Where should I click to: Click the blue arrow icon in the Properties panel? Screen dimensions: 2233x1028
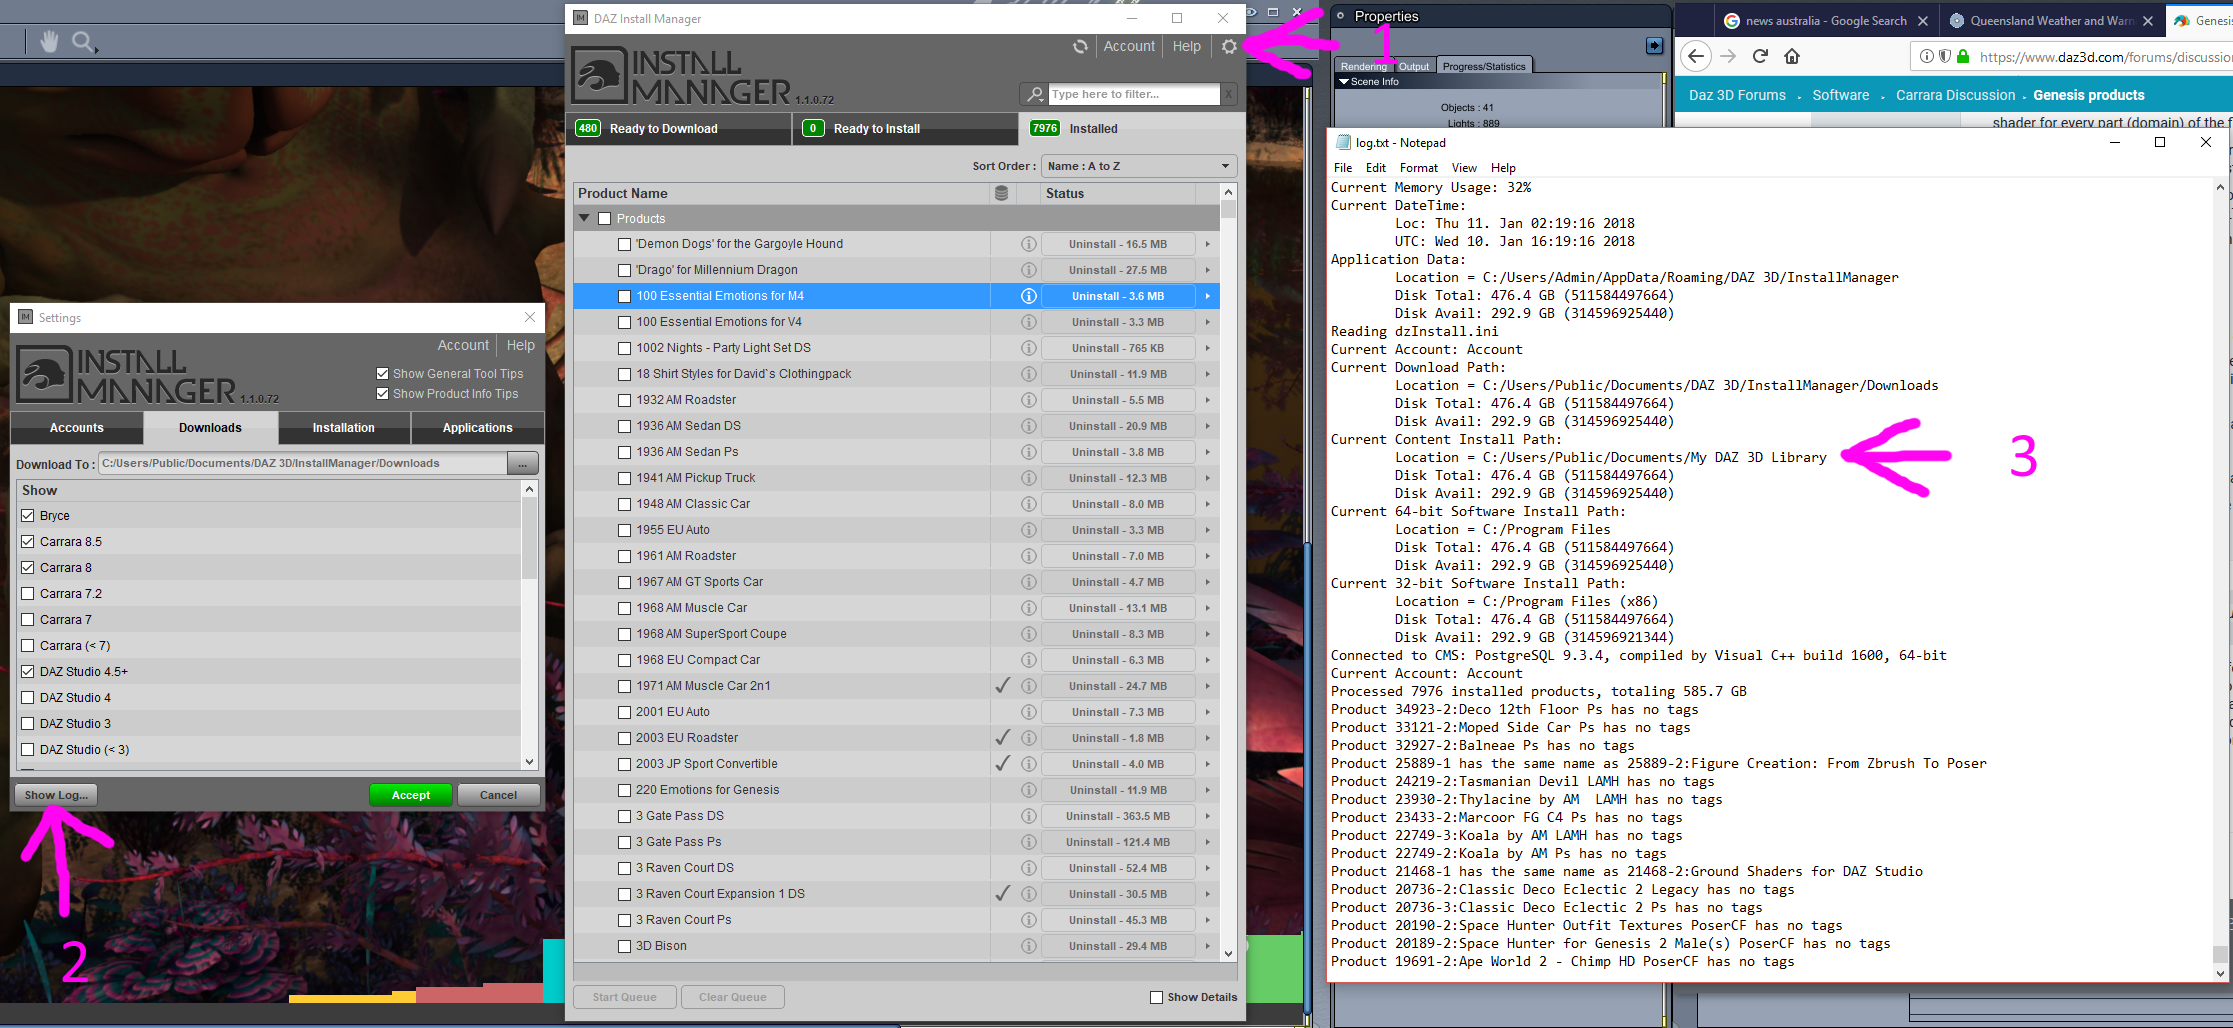(x=1654, y=45)
